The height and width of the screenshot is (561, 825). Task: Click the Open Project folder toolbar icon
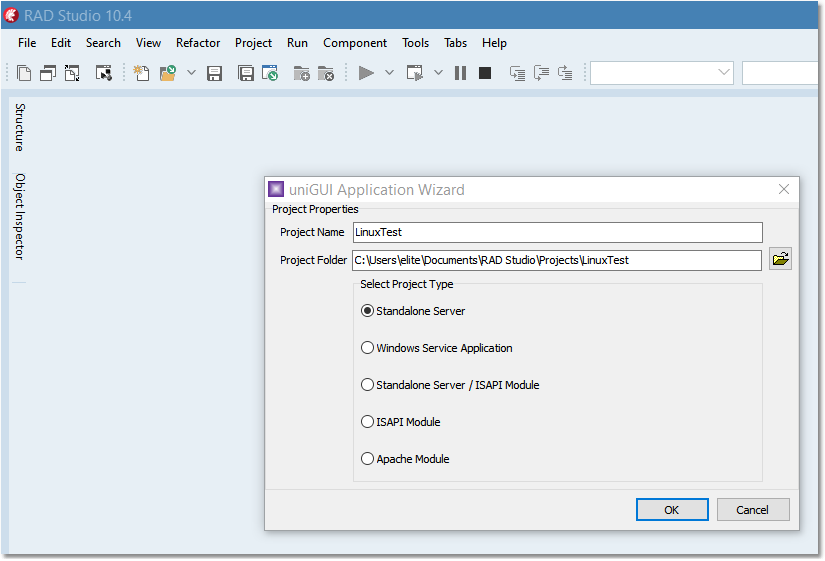[168, 73]
